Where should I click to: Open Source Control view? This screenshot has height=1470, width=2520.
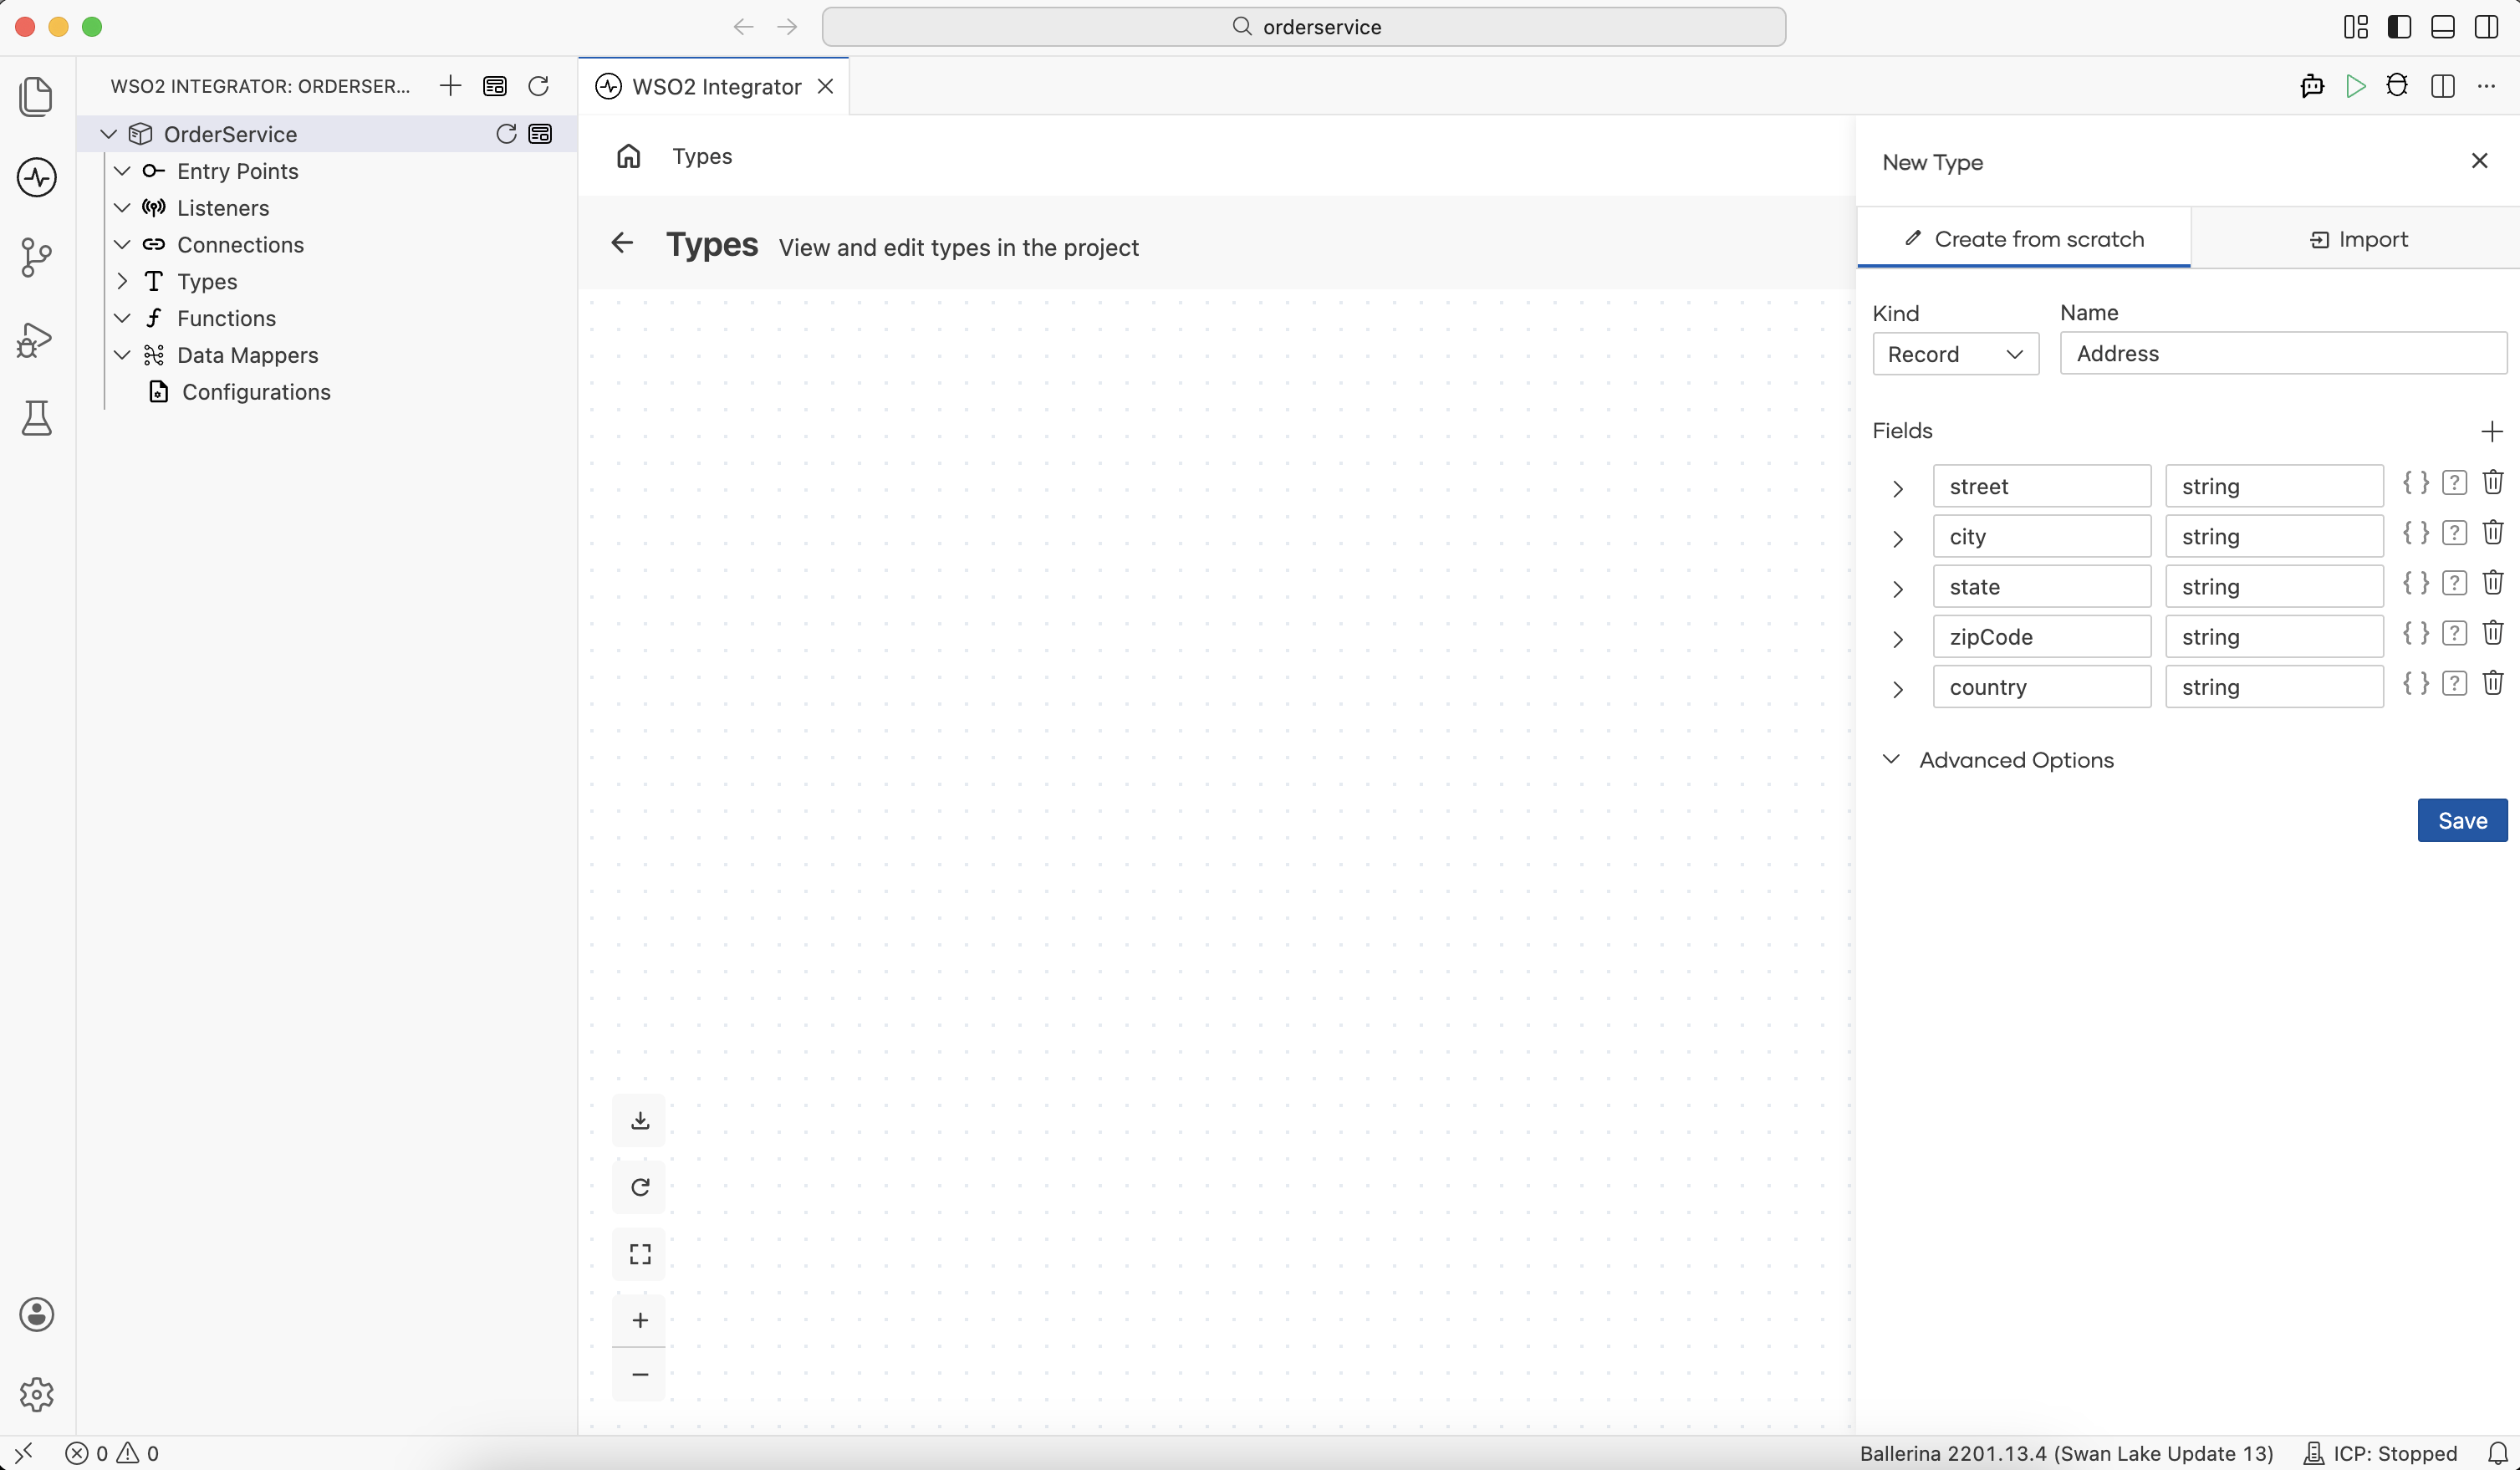coord(37,257)
